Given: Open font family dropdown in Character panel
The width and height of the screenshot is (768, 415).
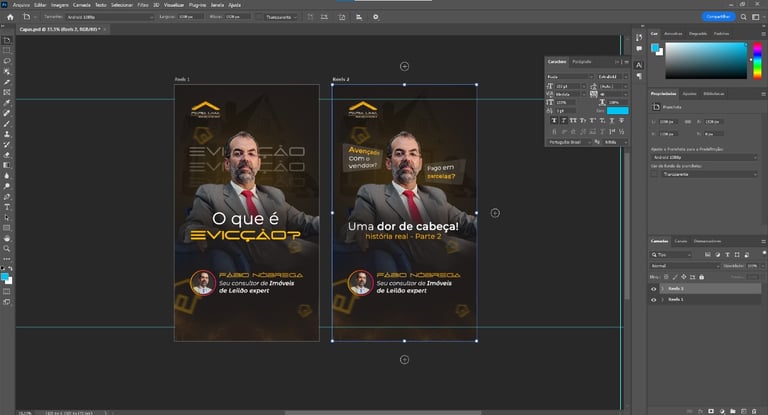Looking at the screenshot, I should (x=570, y=77).
